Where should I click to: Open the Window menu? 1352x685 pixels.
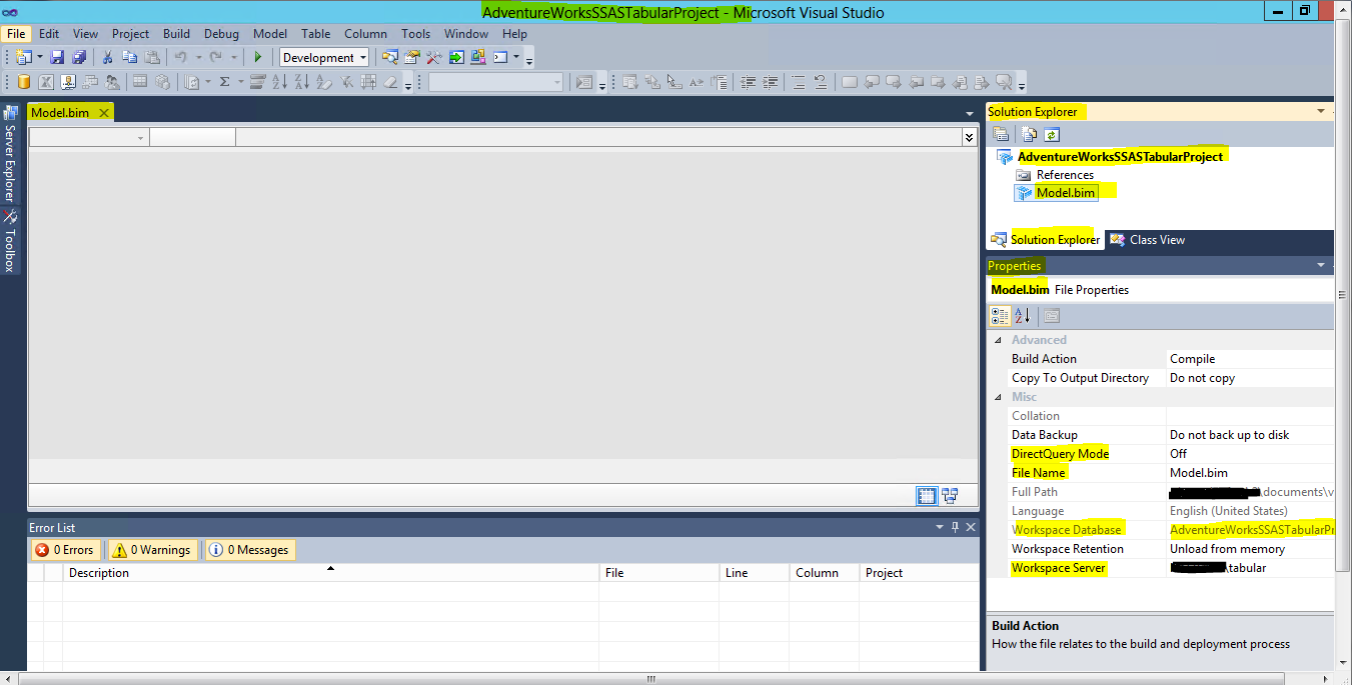466,33
